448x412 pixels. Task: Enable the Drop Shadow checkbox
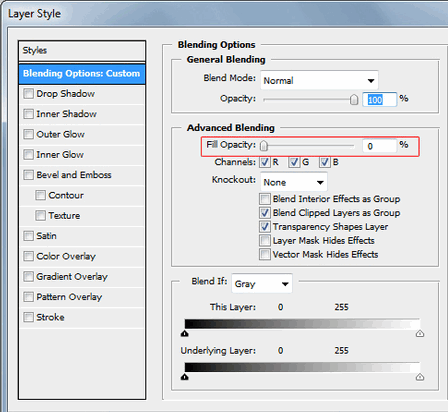pyautogui.click(x=28, y=94)
